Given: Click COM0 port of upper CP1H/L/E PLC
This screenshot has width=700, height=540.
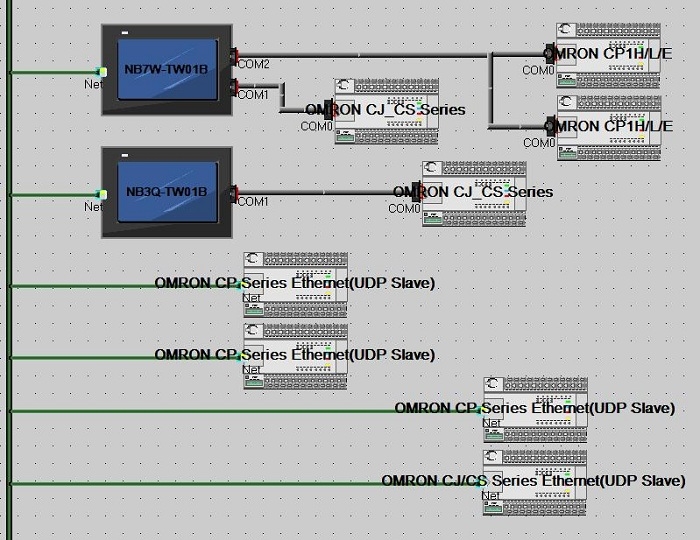Looking at the screenshot, I should pyautogui.click(x=550, y=54).
